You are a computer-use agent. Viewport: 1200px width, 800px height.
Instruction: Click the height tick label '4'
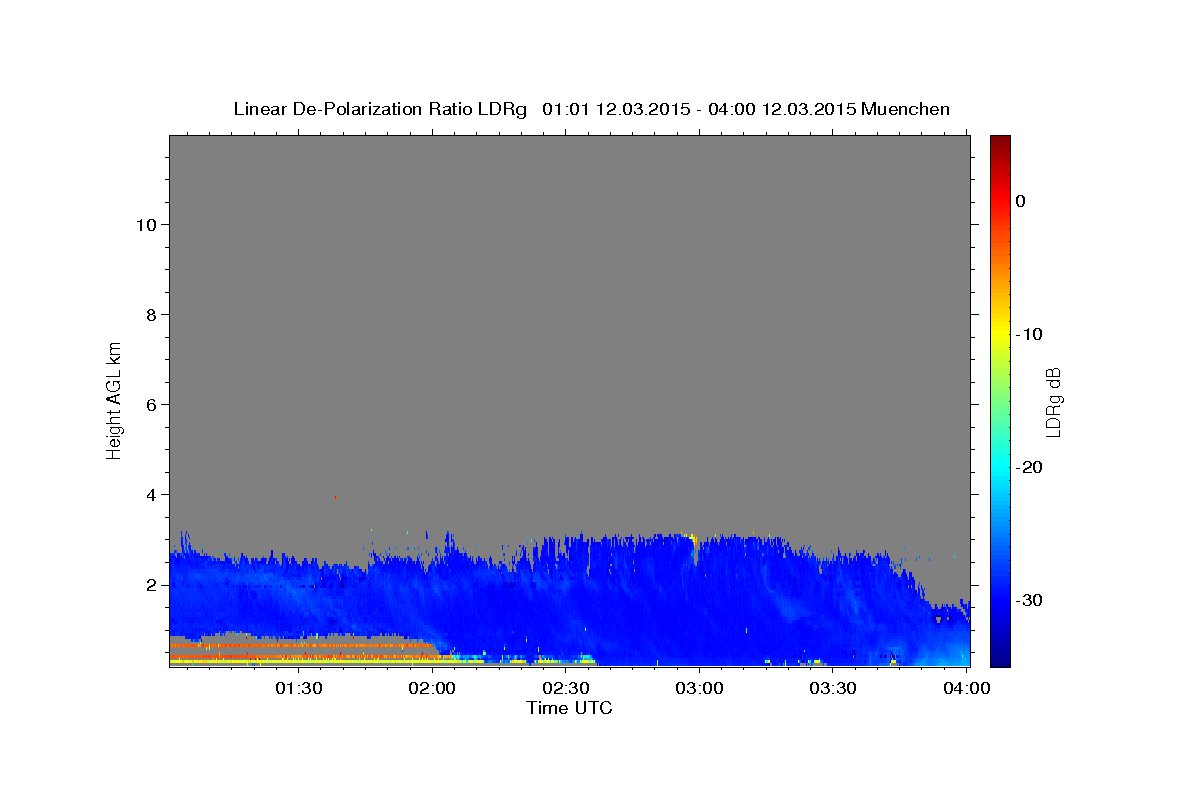coord(149,494)
